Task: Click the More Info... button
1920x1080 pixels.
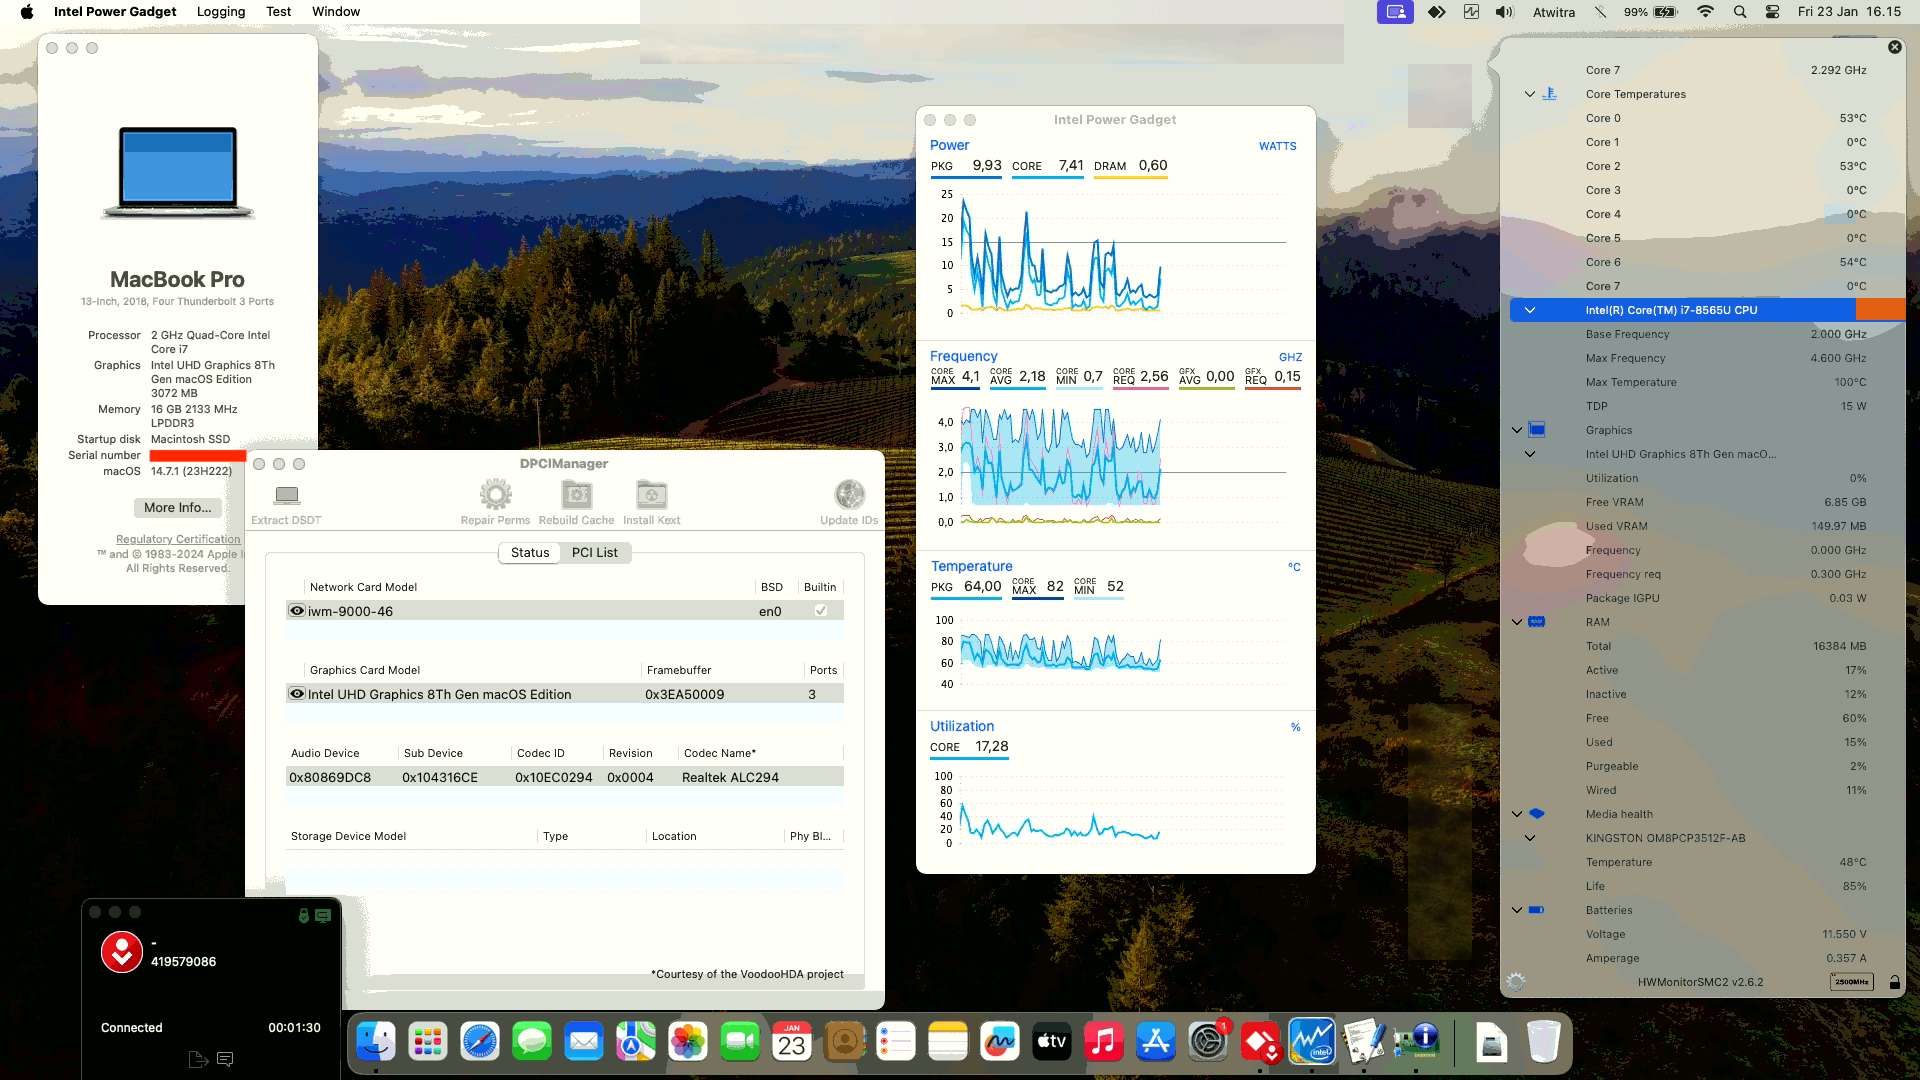Action: 177,507
